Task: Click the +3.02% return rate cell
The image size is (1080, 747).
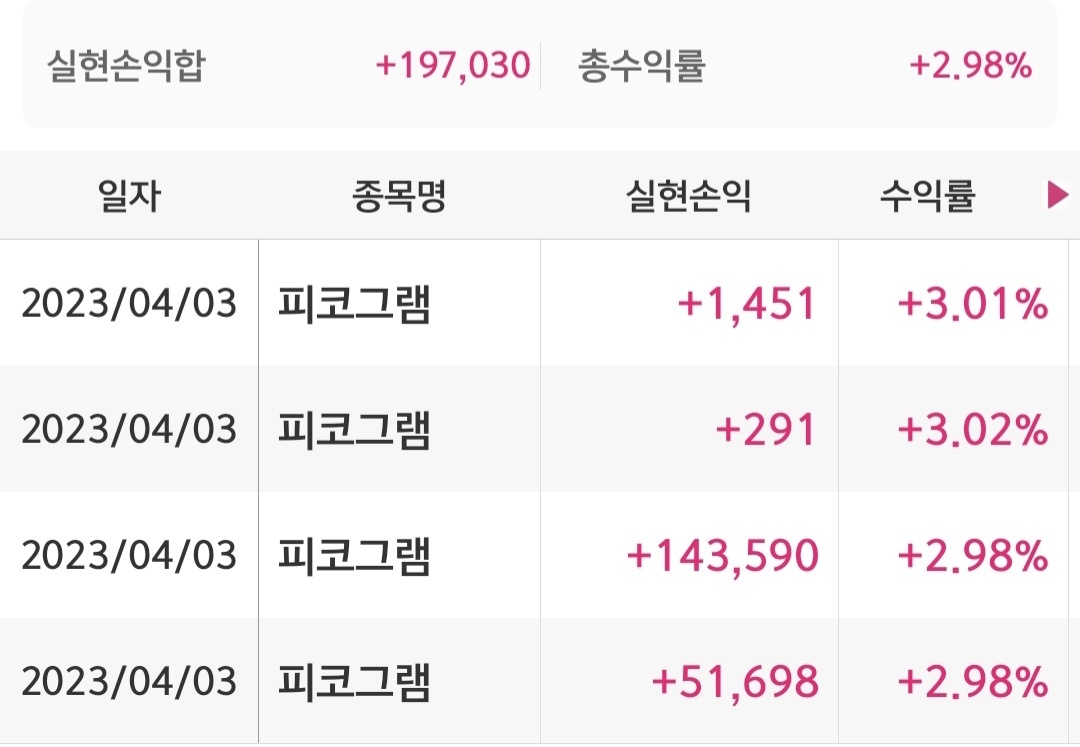Action: [973, 429]
